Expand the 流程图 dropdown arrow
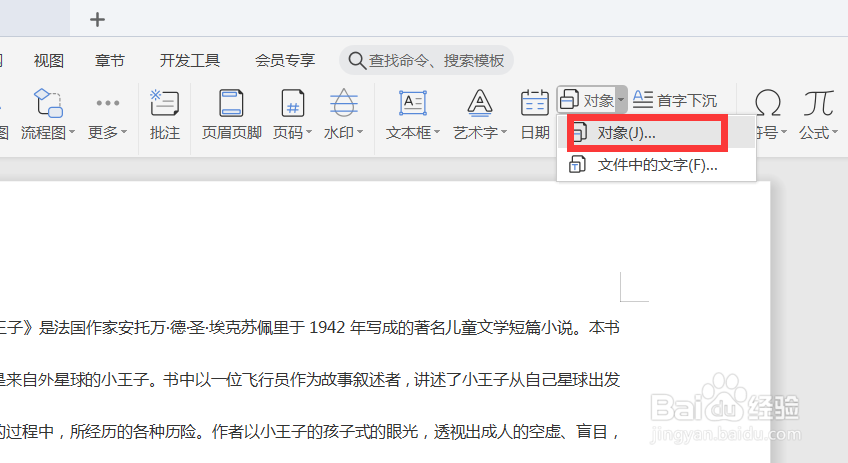This screenshot has height=463, width=848. tap(72, 132)
